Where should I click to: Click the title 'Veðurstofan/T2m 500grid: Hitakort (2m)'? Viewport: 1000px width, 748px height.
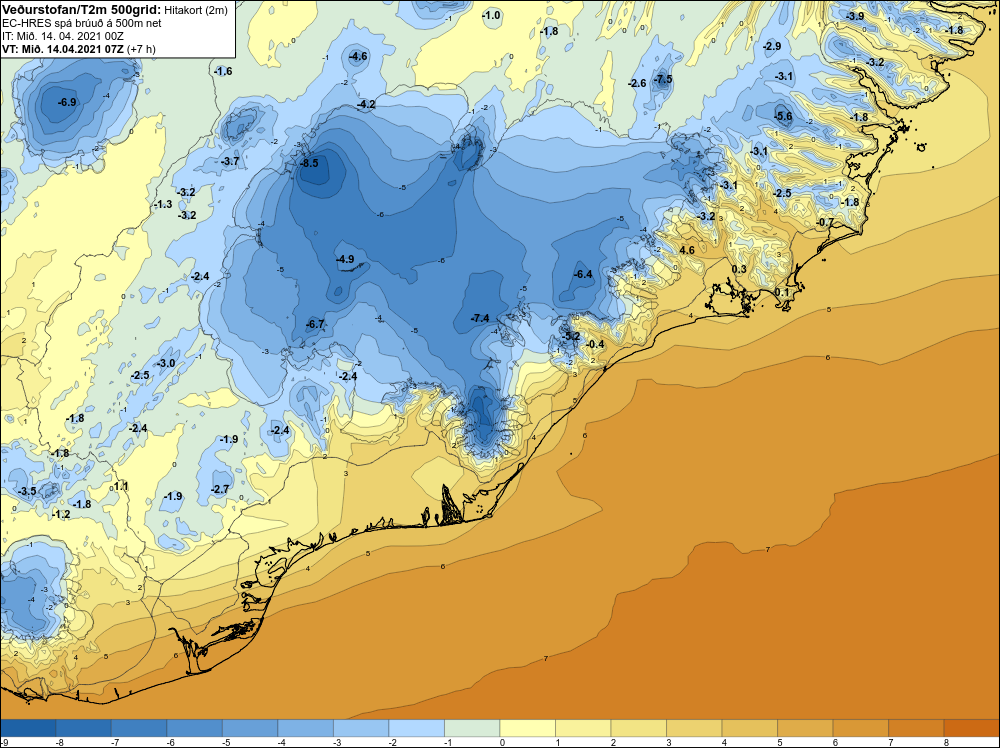pyautogui.click(x=114, y=10)
